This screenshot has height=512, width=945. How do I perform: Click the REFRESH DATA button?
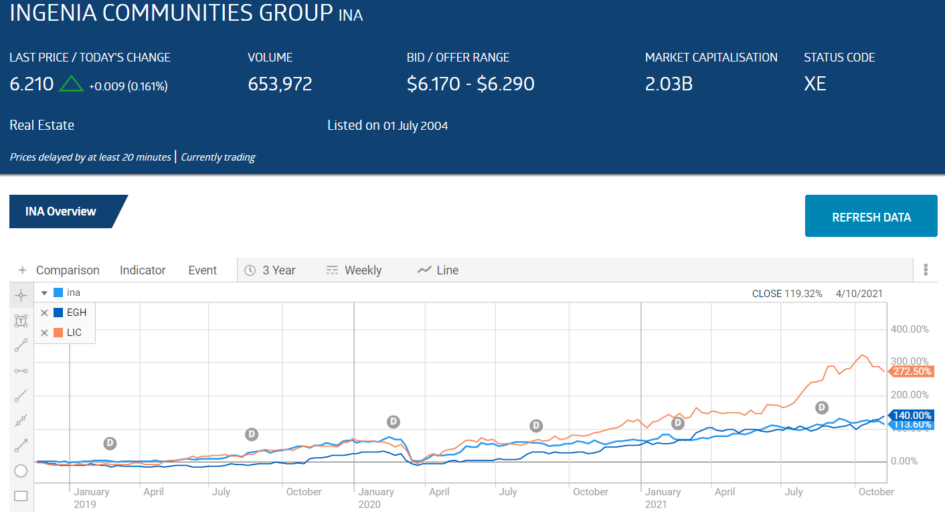[x=871, y=216]
